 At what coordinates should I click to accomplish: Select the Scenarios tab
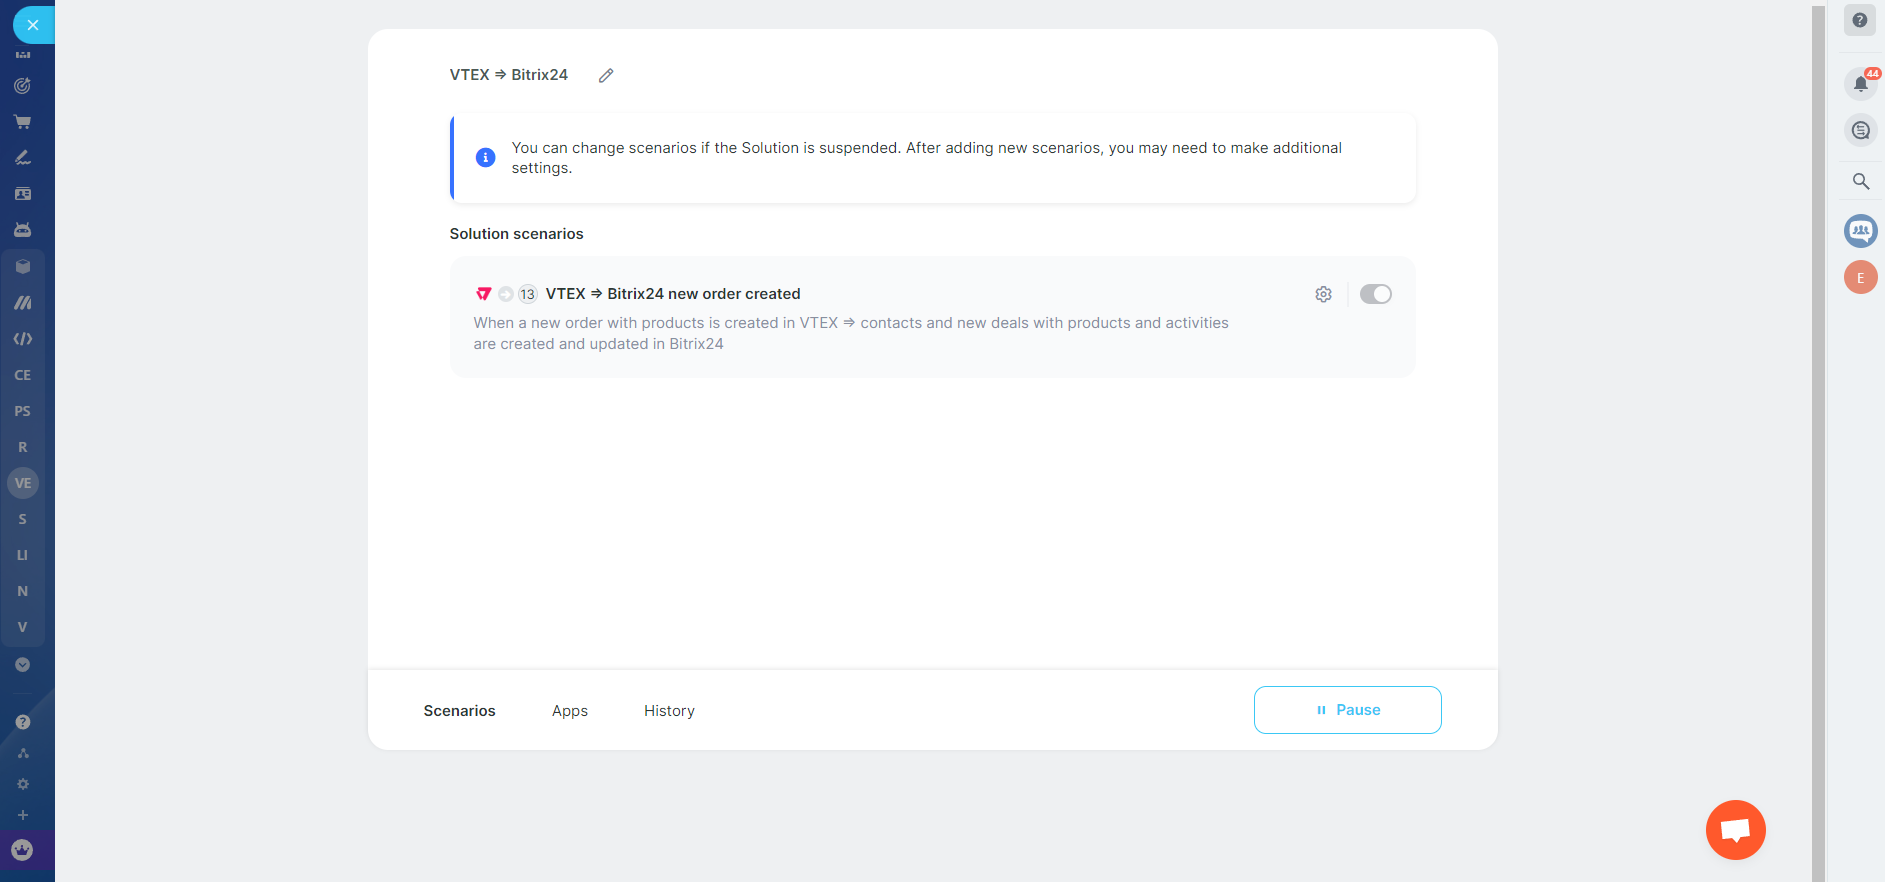pyautogui.click(x=459, y=711)
